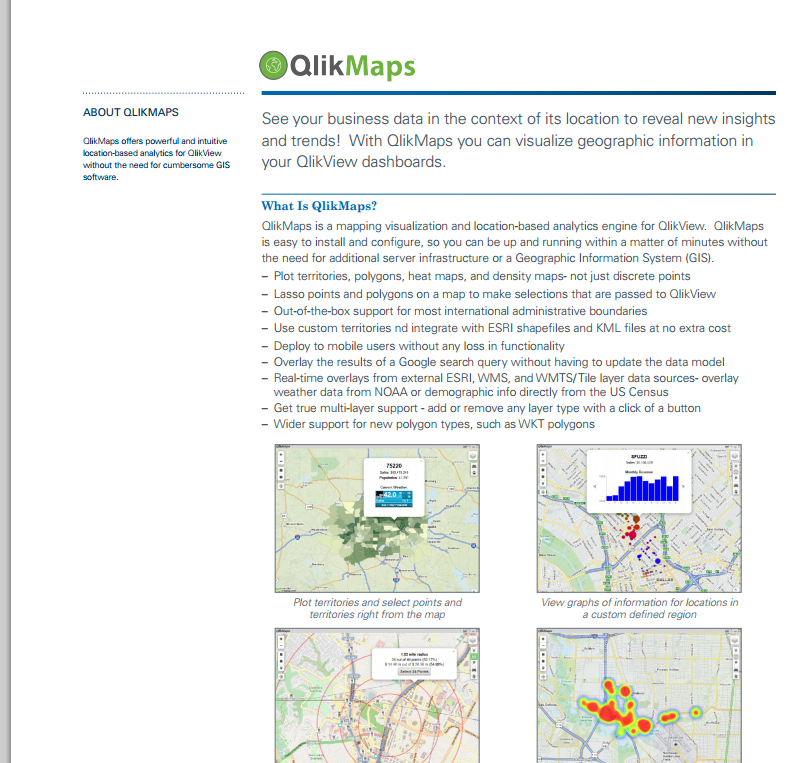Click the '75220' weather popup in the first map
This screenshot has height=763, width=790.
[x=394, y=487]
